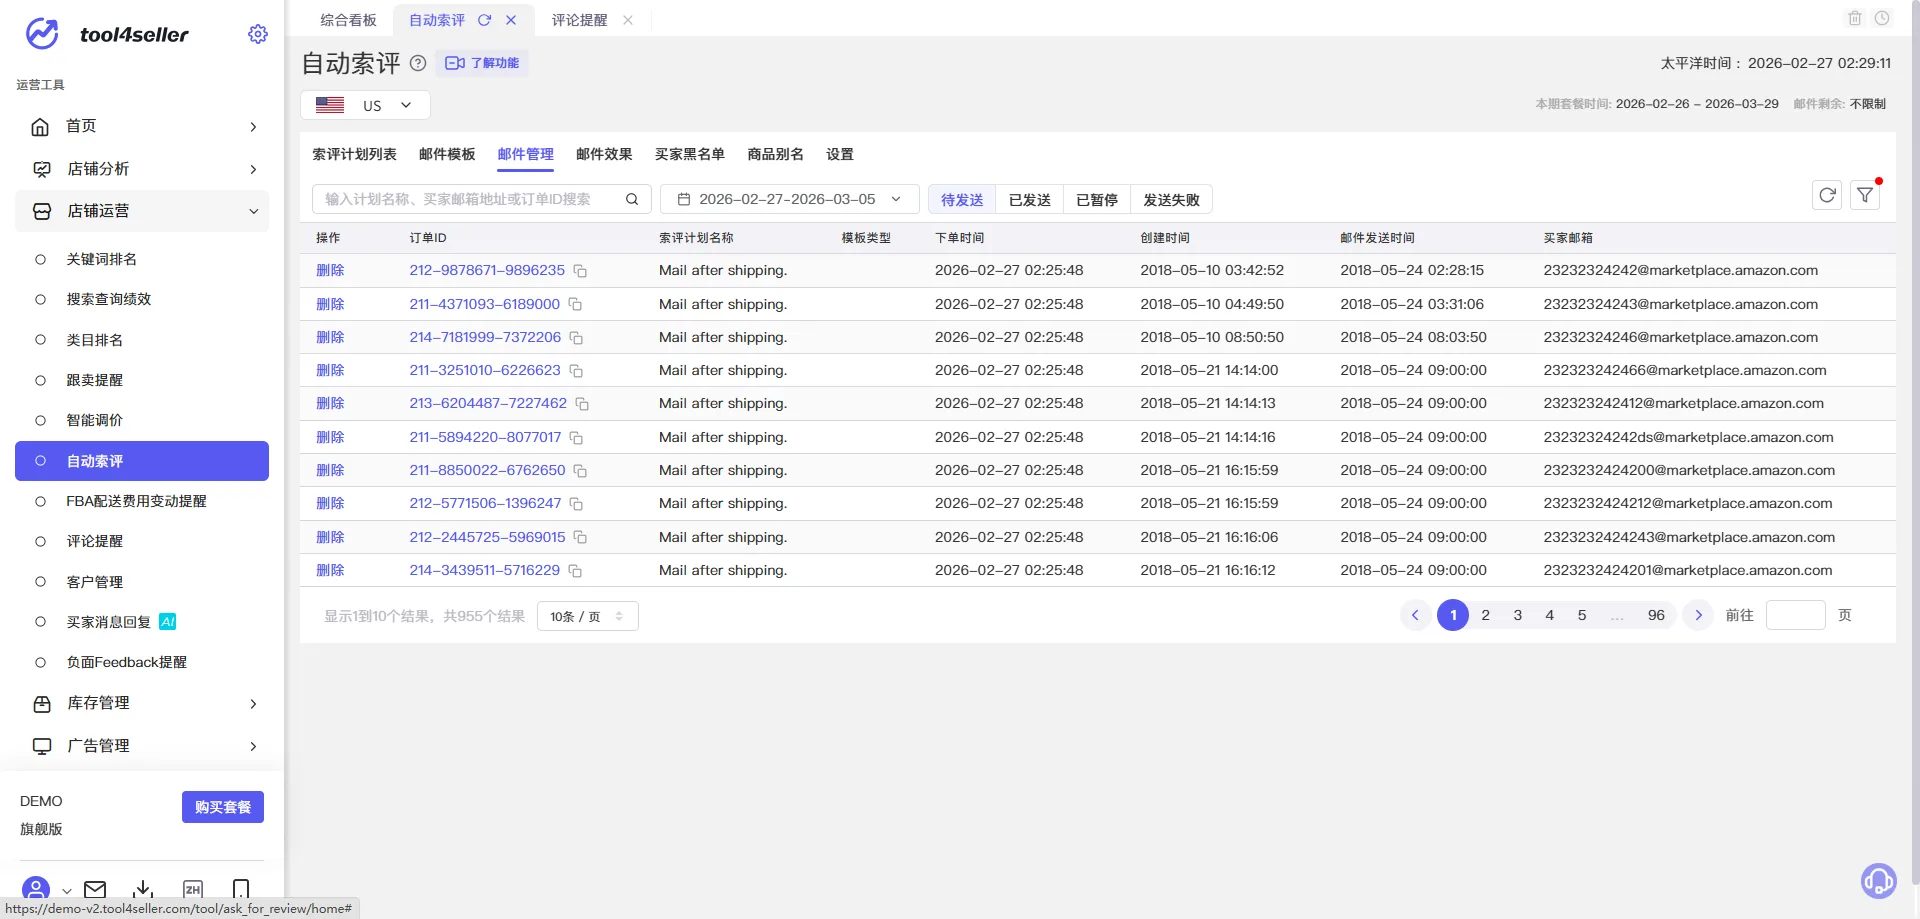
Task: Expand the 店铺分析 sidebar menu
Action: click(x=142, y=169)
